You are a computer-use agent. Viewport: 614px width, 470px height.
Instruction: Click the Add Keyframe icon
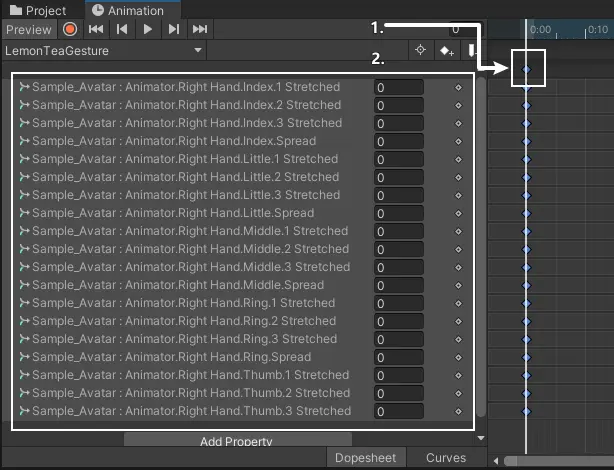pyautogui.click(x=447, y=51)
